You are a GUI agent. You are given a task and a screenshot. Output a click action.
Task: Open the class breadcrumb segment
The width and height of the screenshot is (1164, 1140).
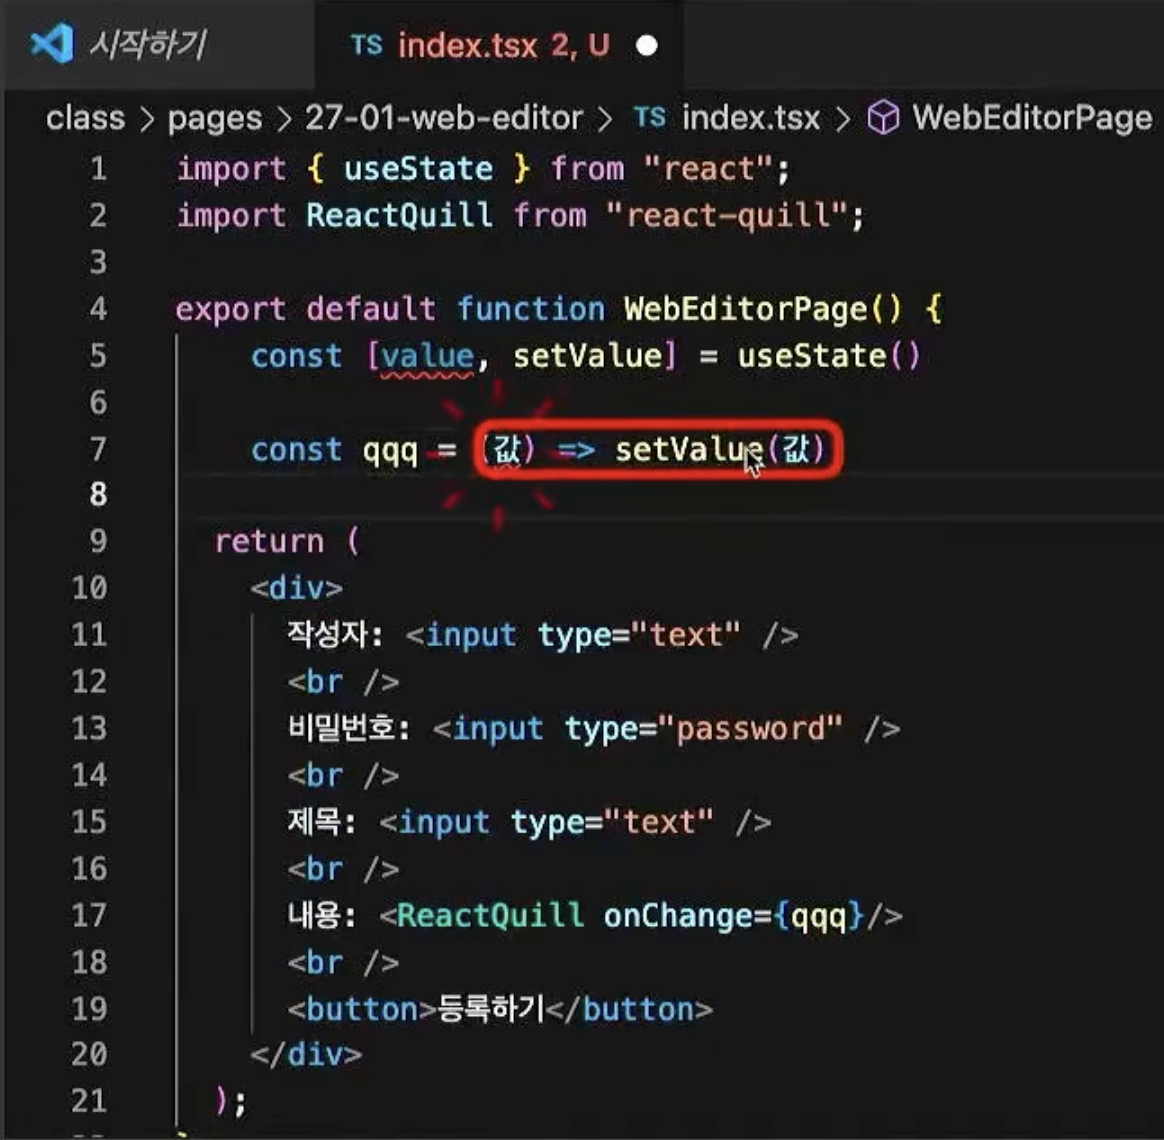coord(85,118)
